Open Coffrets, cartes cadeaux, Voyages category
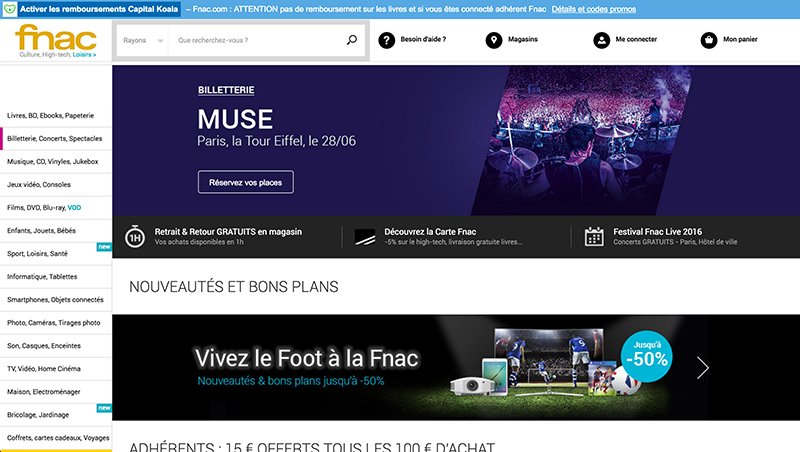 (56, 438)
